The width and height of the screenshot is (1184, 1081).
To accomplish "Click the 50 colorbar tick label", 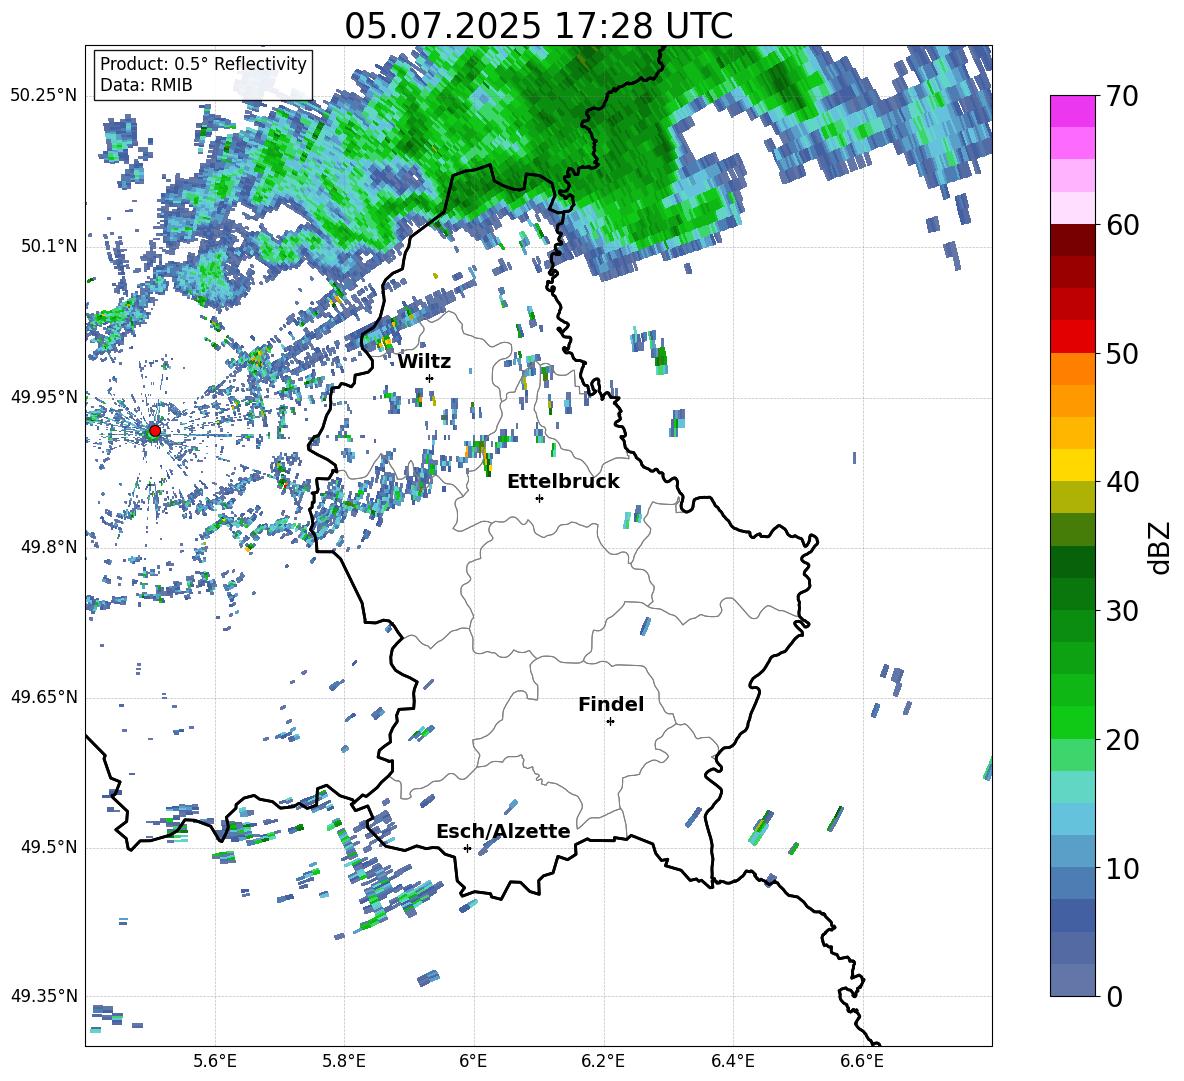I will 1122,353.
